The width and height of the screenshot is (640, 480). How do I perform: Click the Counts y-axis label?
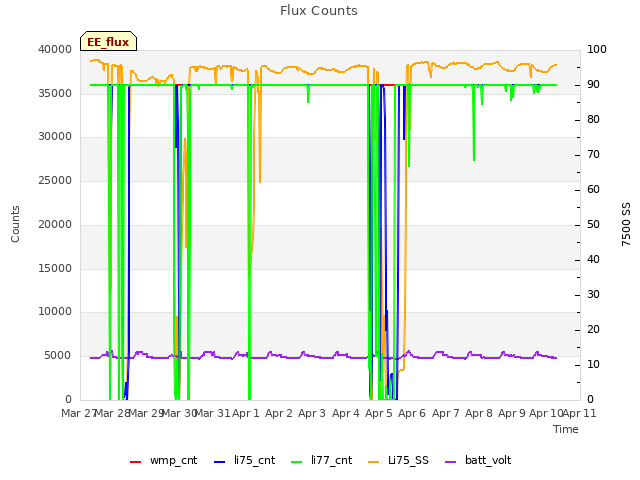point(15,224)
